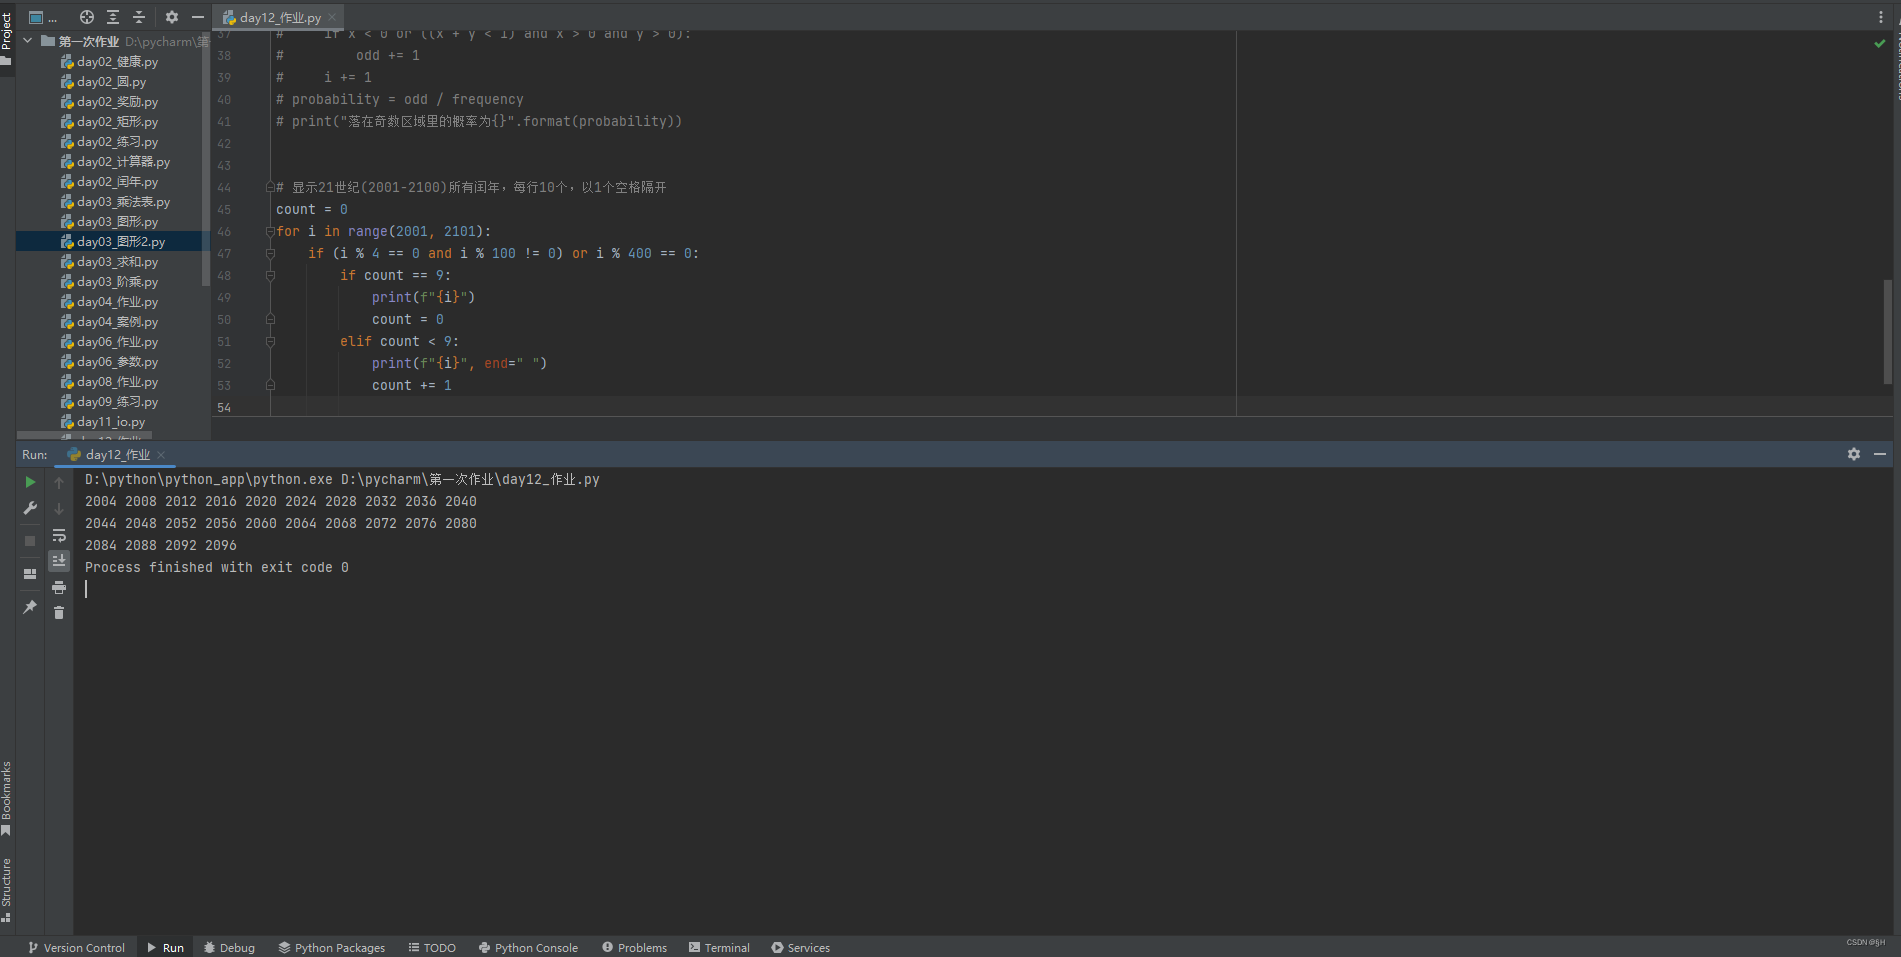Click line number 54 in the gutter
This screenshot has width=1901, height=957.
tap(224, 407)
